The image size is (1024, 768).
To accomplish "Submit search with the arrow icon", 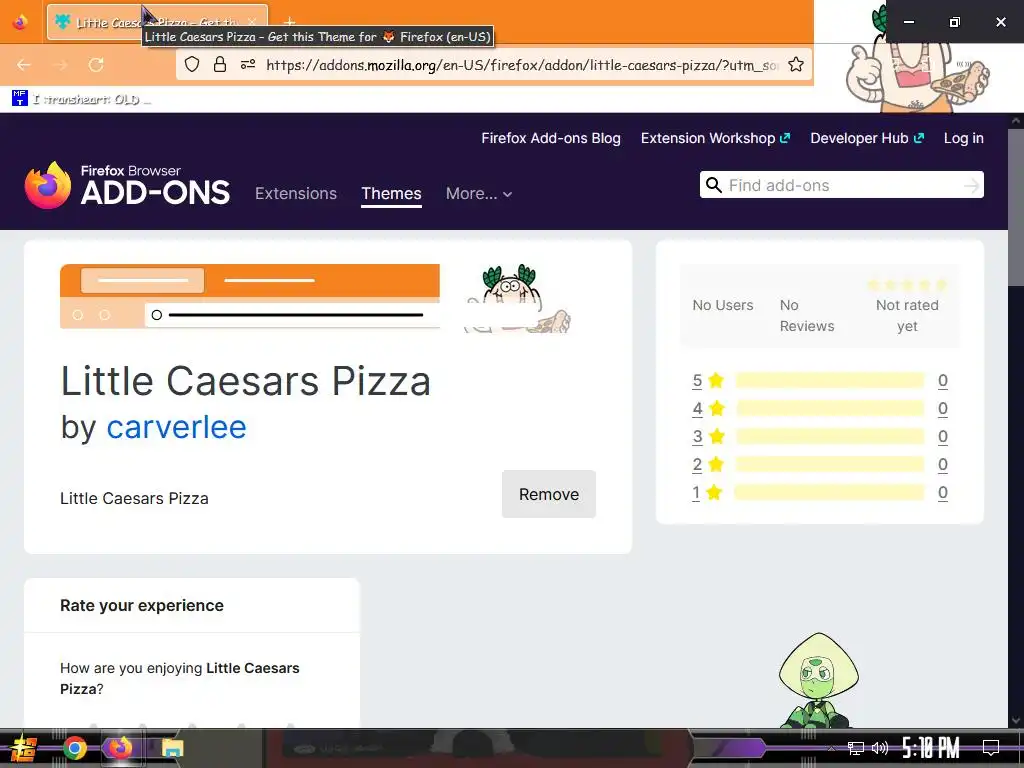I will coord(972,186).
